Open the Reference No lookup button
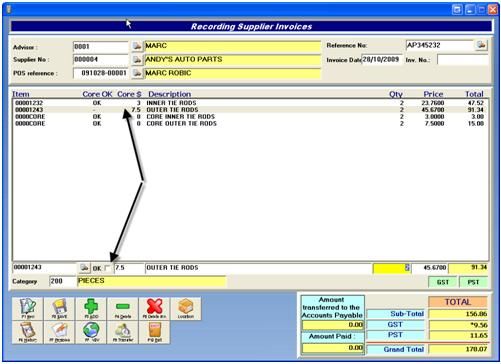 pos(481,45)
